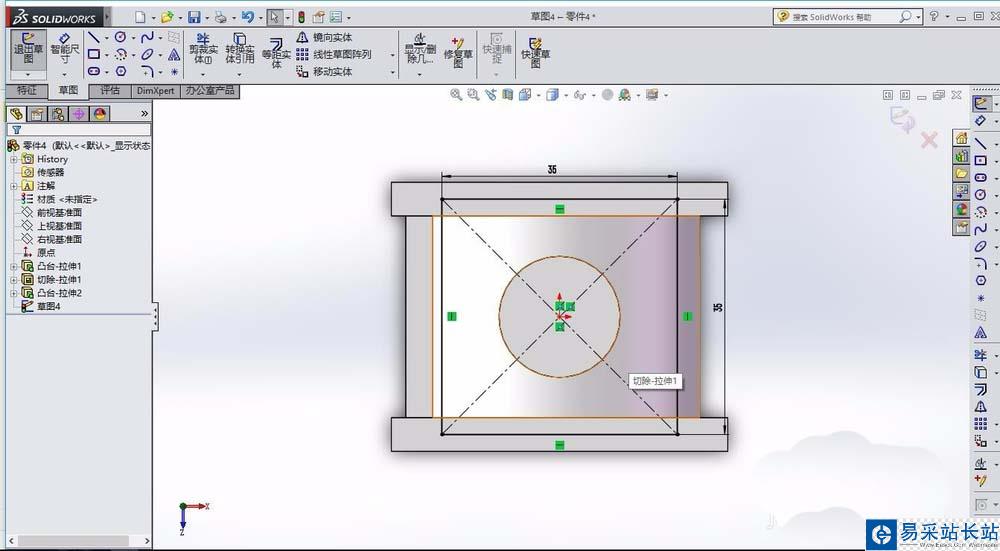This screenshot has height=551, width=1000.
Task: Click the 等距实体 offset entities ribbon icon
Action: [x=276, y=52]
